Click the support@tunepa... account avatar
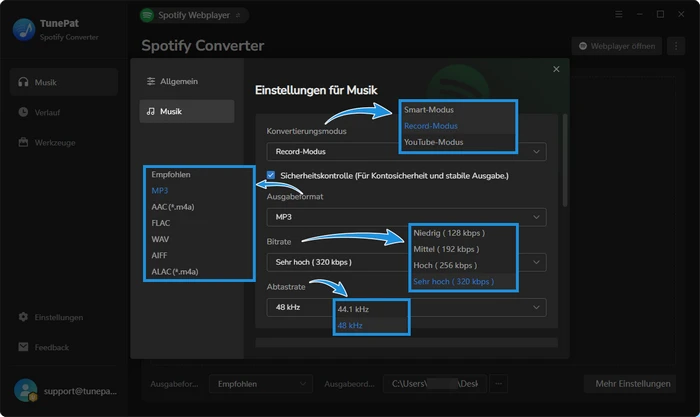 pyautogui.click(x=25, y=390)
